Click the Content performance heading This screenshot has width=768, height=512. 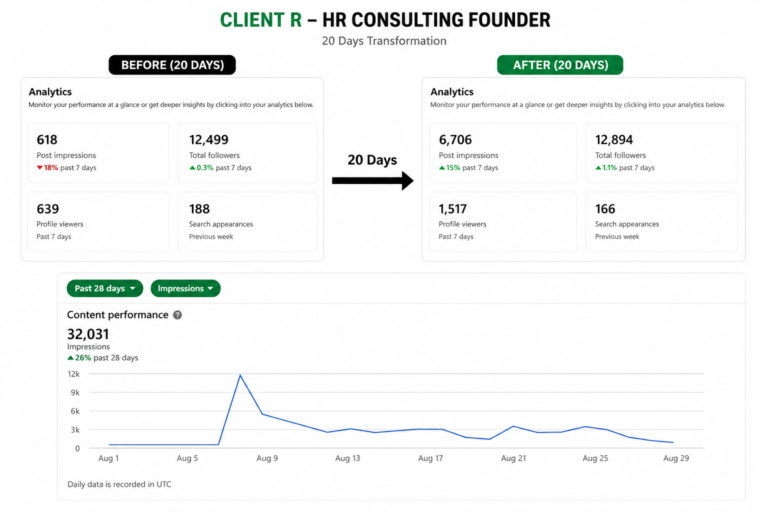[x=118, y=315]
